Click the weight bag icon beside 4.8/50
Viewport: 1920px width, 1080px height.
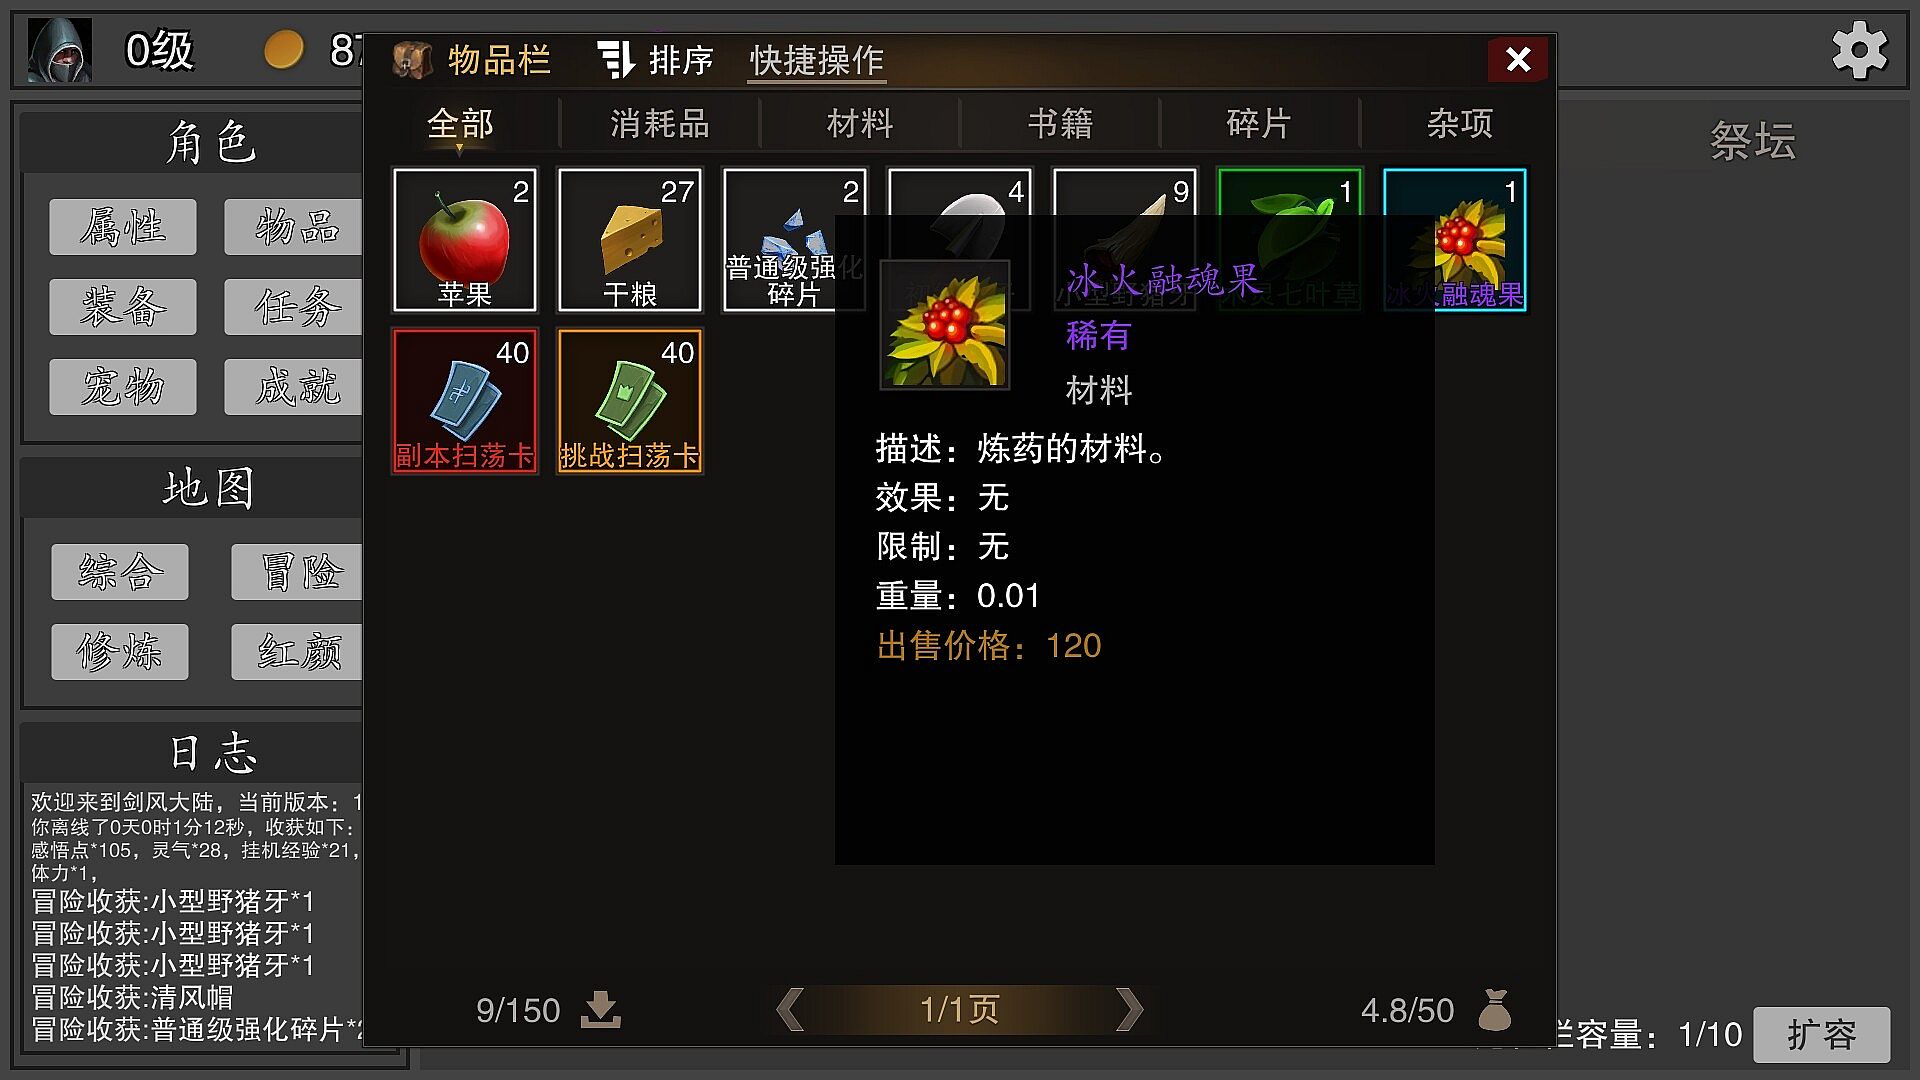click(x=1495, y=1010)
